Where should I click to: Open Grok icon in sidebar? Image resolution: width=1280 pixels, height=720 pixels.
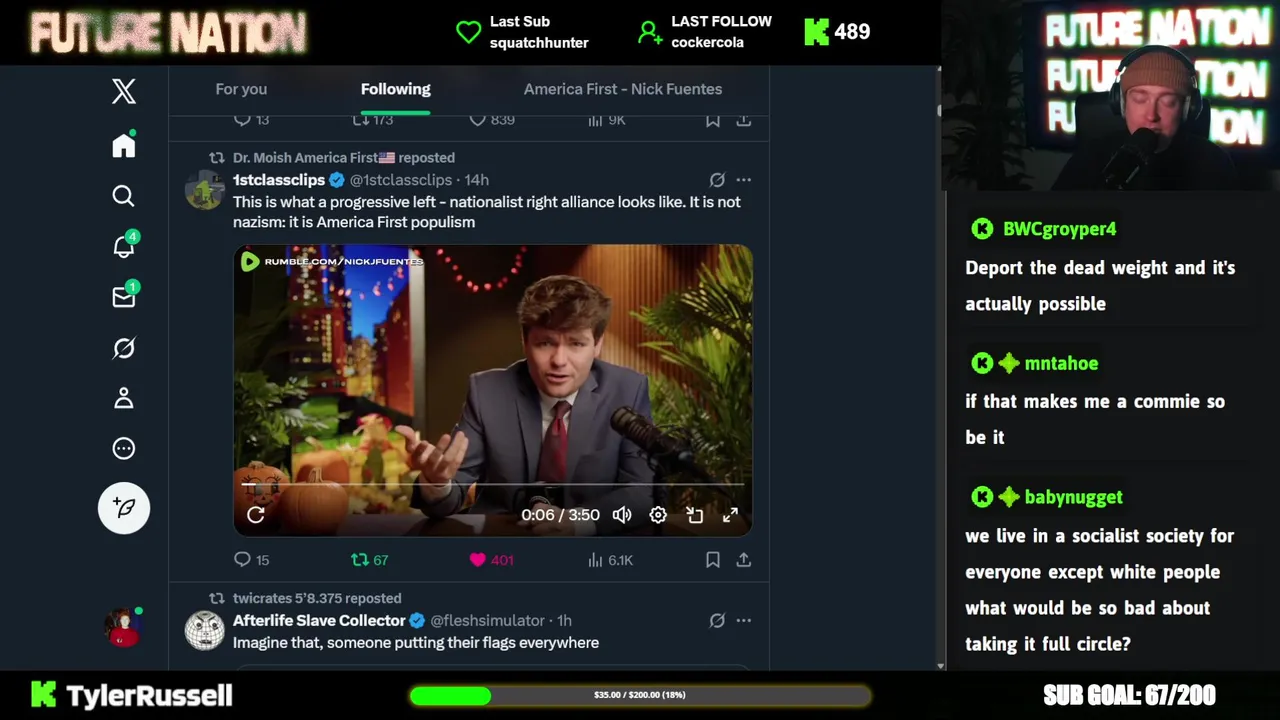pyautogui.click(x=124, y=348)
